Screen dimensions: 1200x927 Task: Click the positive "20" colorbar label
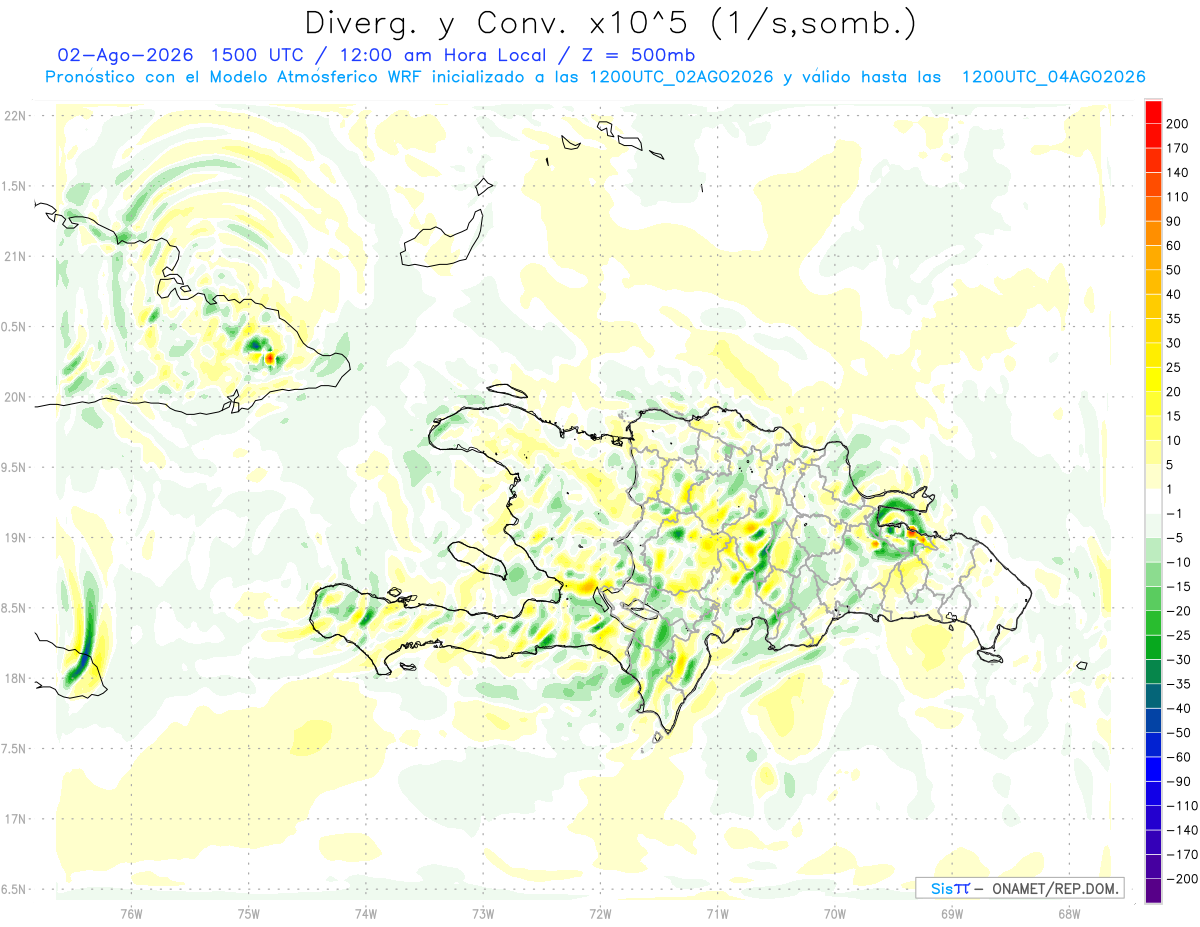coord(1174,392)
